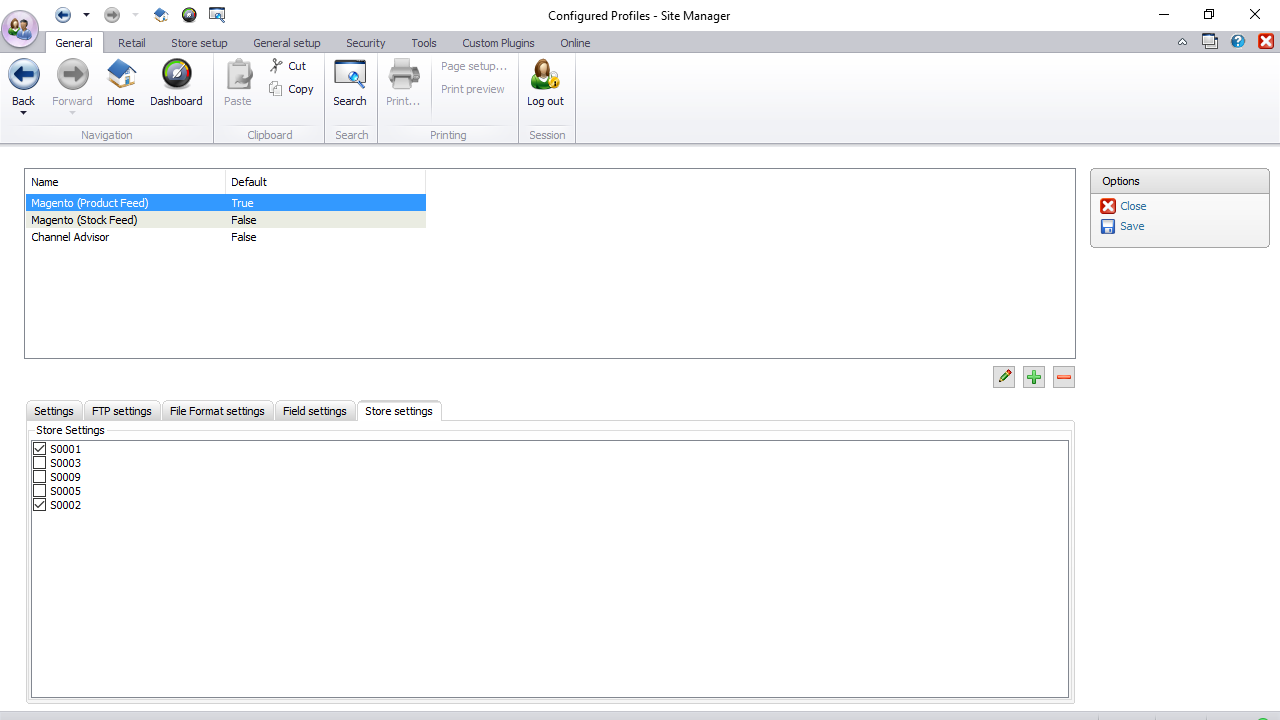1280x720 pixels.
Task: Collapse the ribbon using the chevron
Action: point(1182,42)
